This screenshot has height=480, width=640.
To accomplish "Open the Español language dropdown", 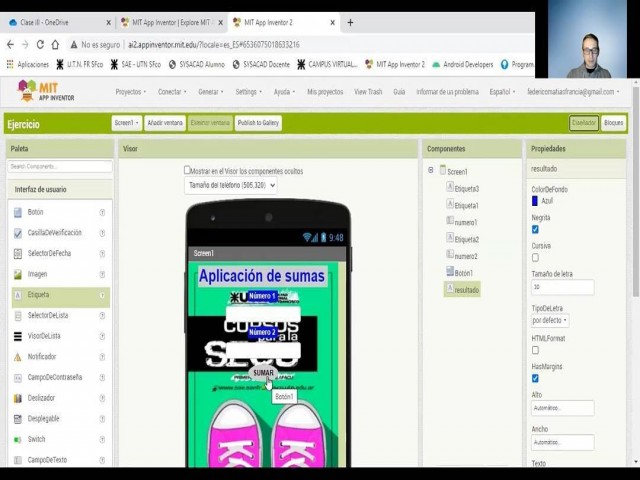I will click(502, 92).
